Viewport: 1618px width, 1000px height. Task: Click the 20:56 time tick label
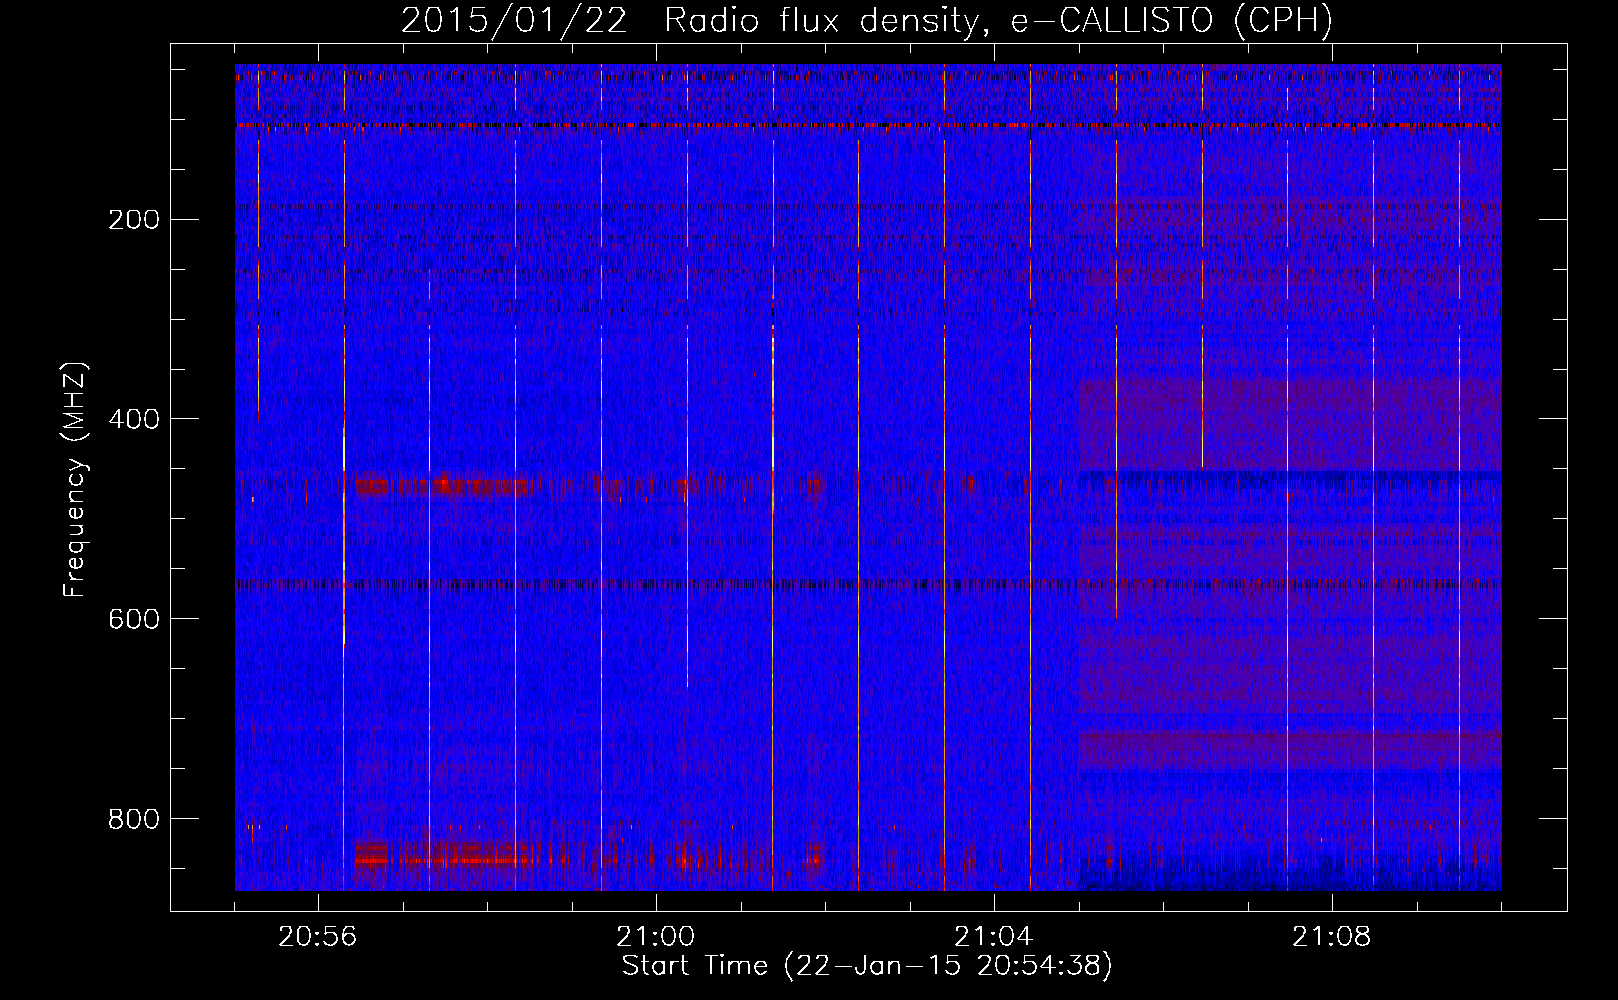[318, 937]
